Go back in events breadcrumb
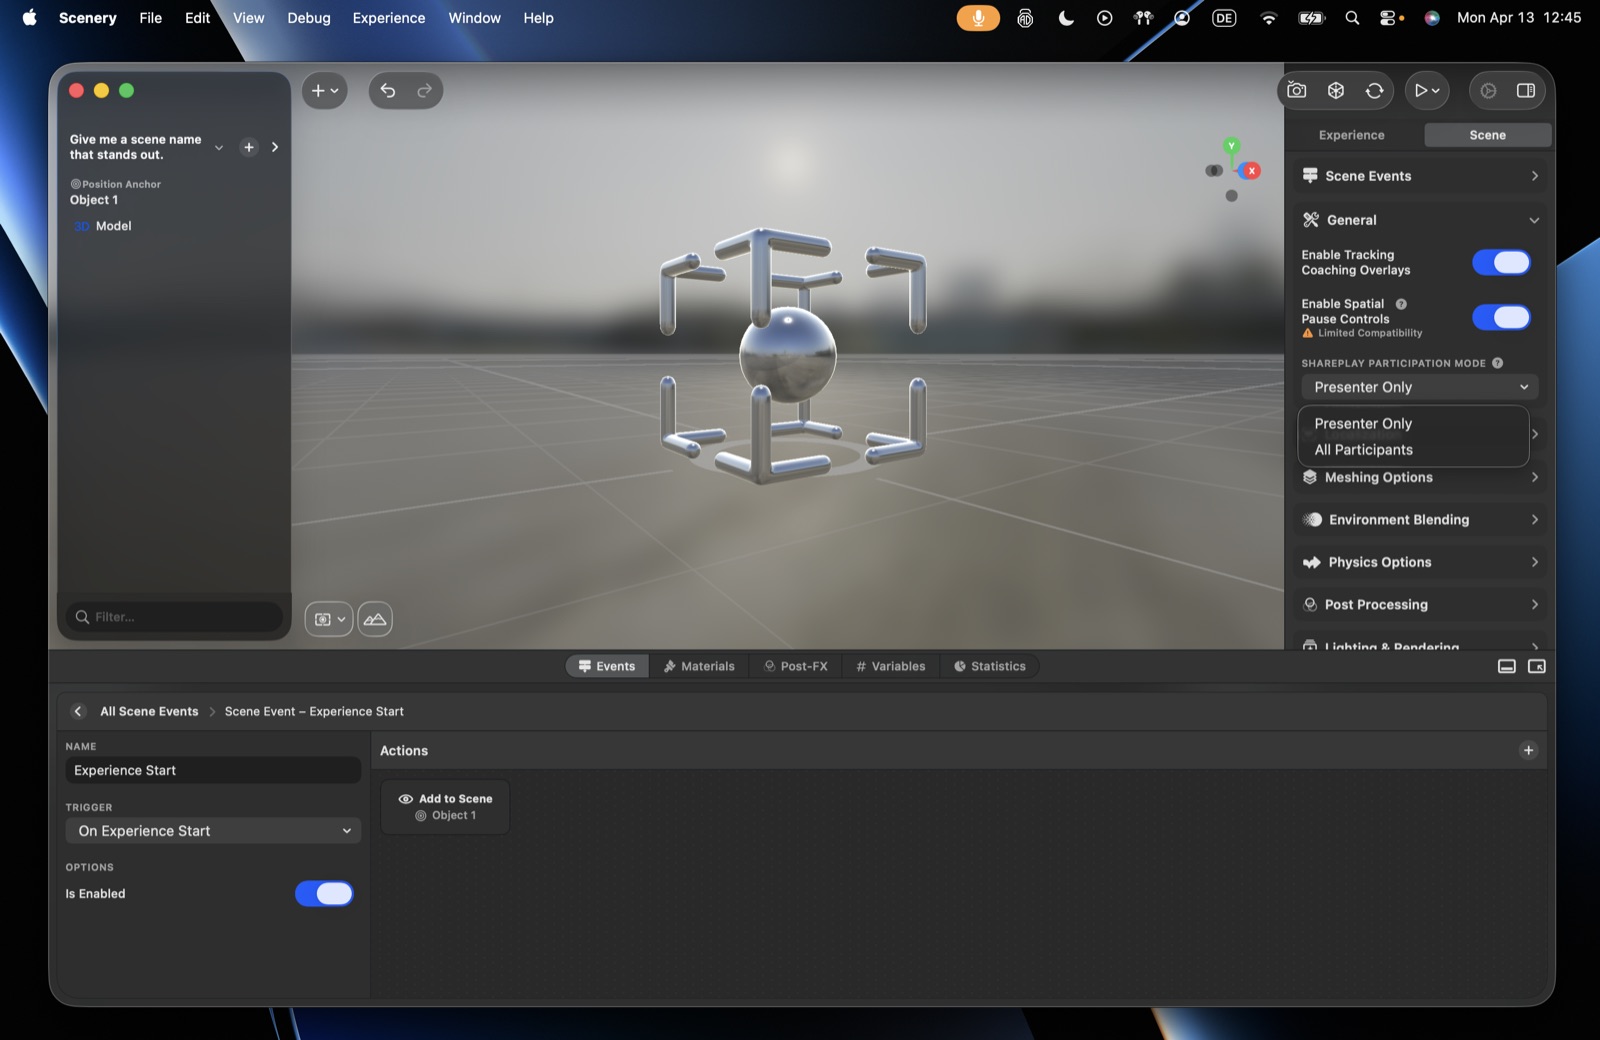Image resolution: width=1600 pixels, height=1040 pixels. 78,711
